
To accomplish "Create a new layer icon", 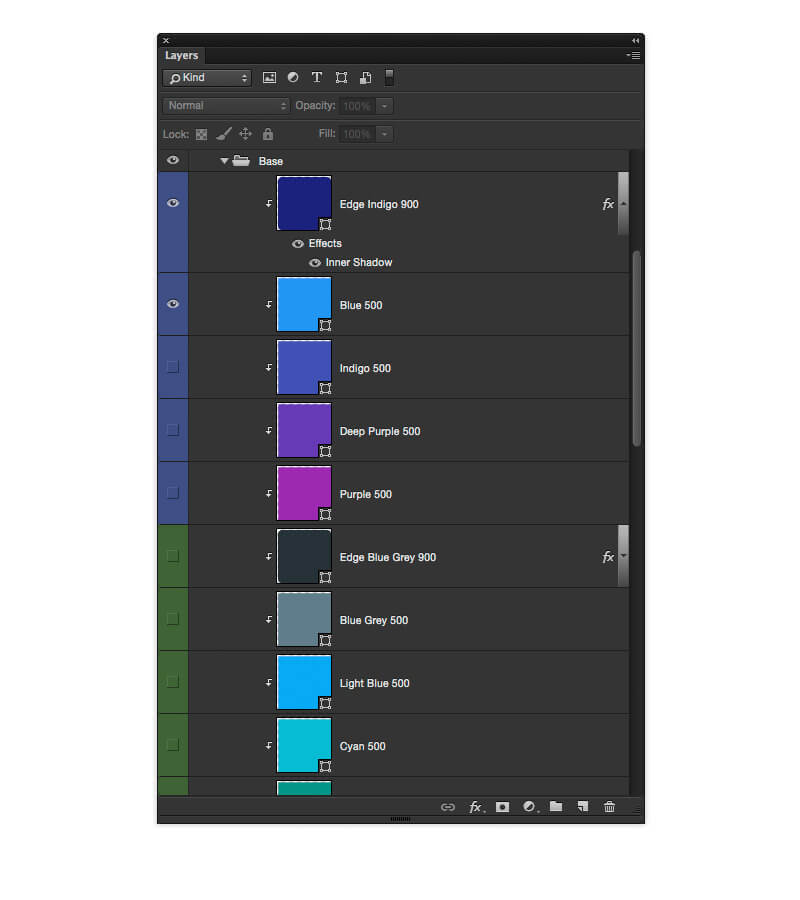I will tap(583, 806).
